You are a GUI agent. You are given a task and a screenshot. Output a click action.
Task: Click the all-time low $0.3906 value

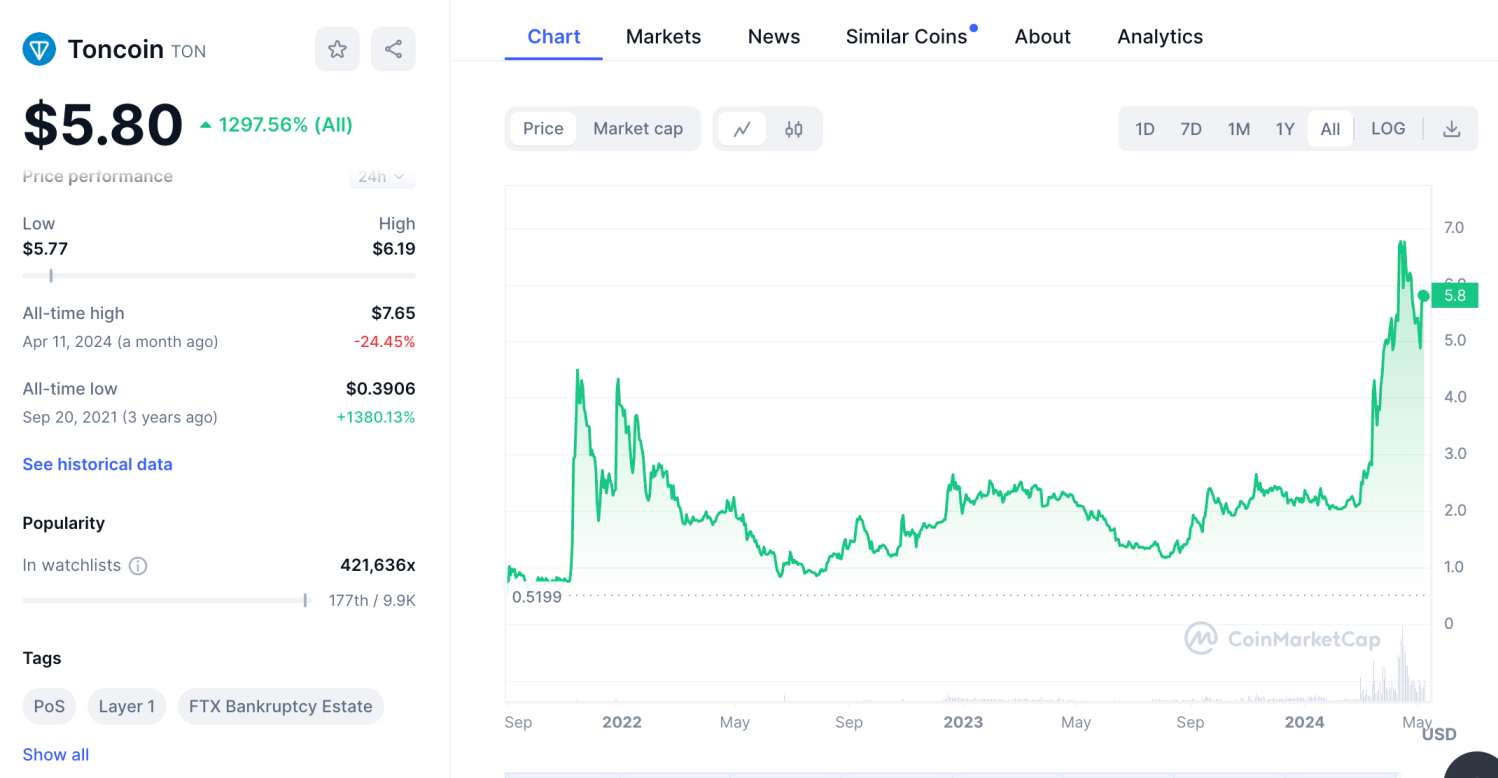coord(381,389)
